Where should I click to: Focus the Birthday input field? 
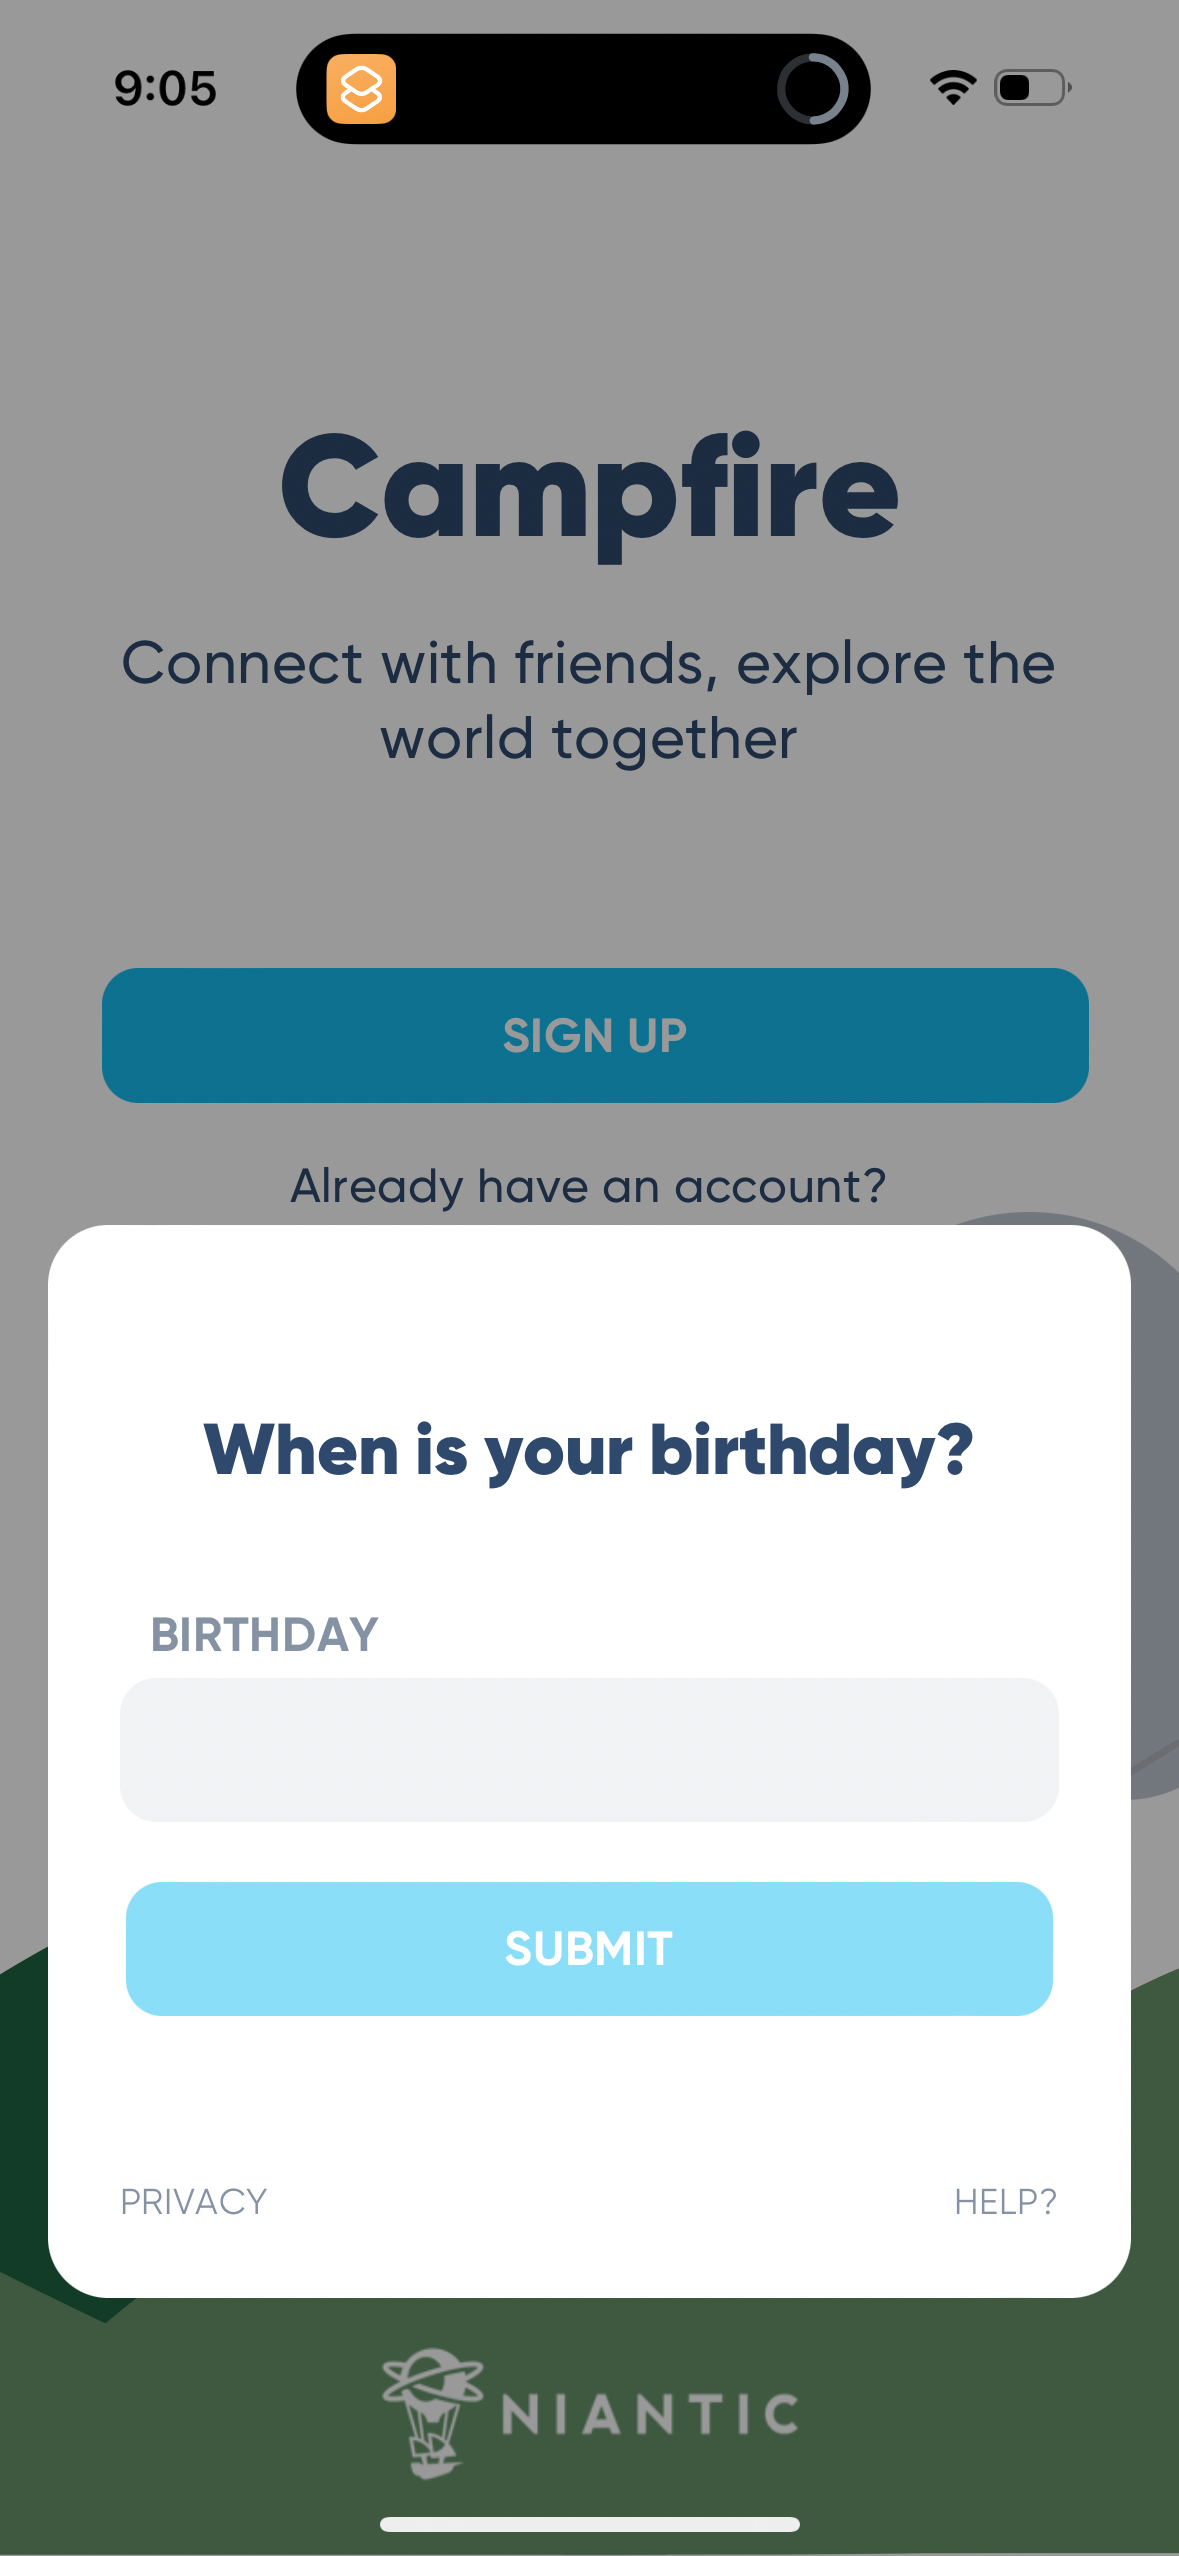[x=589, y=1750]
